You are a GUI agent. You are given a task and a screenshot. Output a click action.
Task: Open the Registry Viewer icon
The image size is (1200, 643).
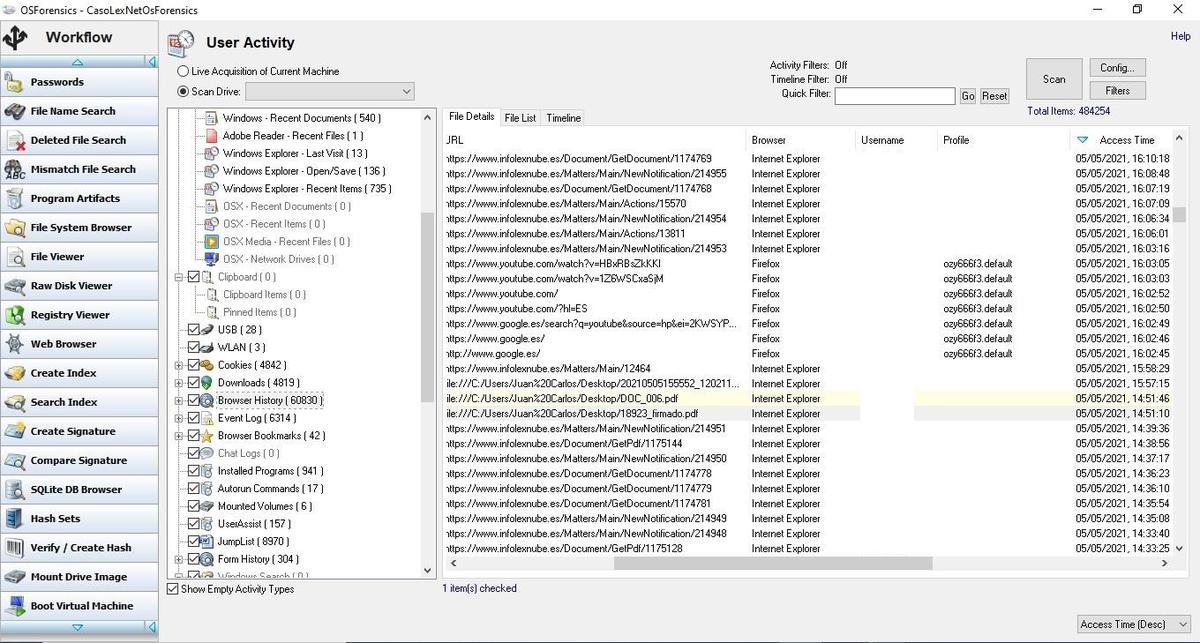click(15, 315)
